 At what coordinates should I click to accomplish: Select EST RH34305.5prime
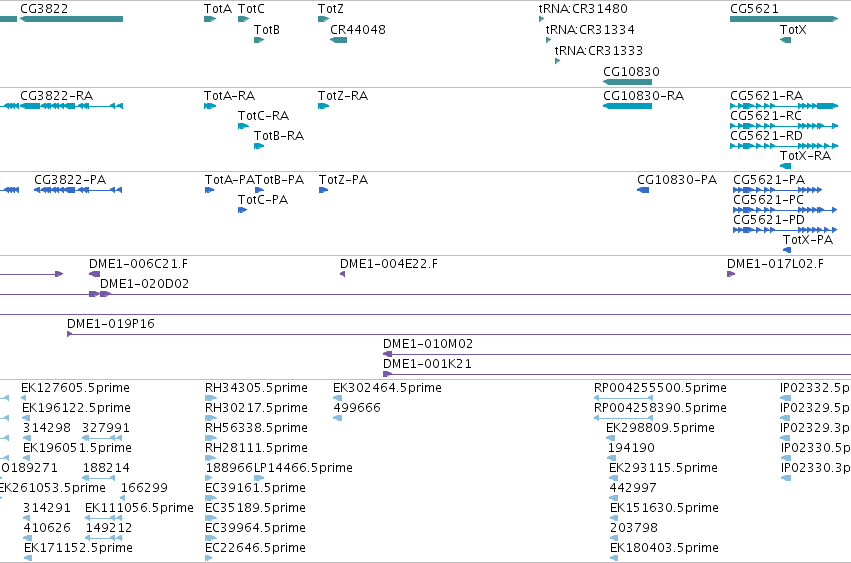[211, 398]
